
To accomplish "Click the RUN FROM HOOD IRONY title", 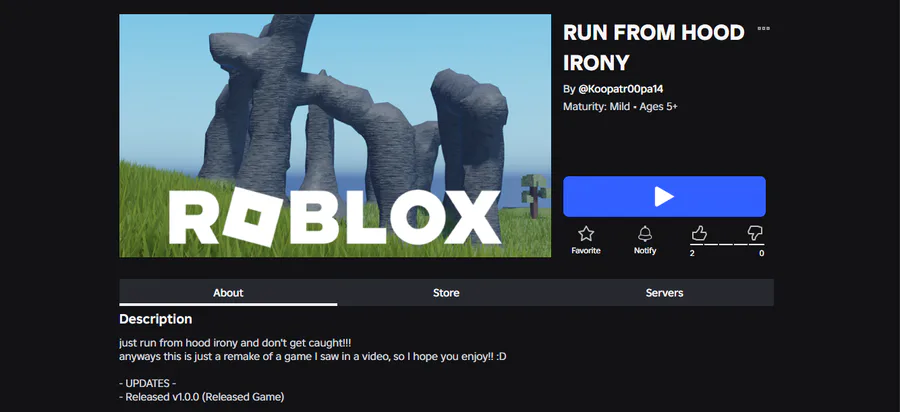I will point(654,48).
